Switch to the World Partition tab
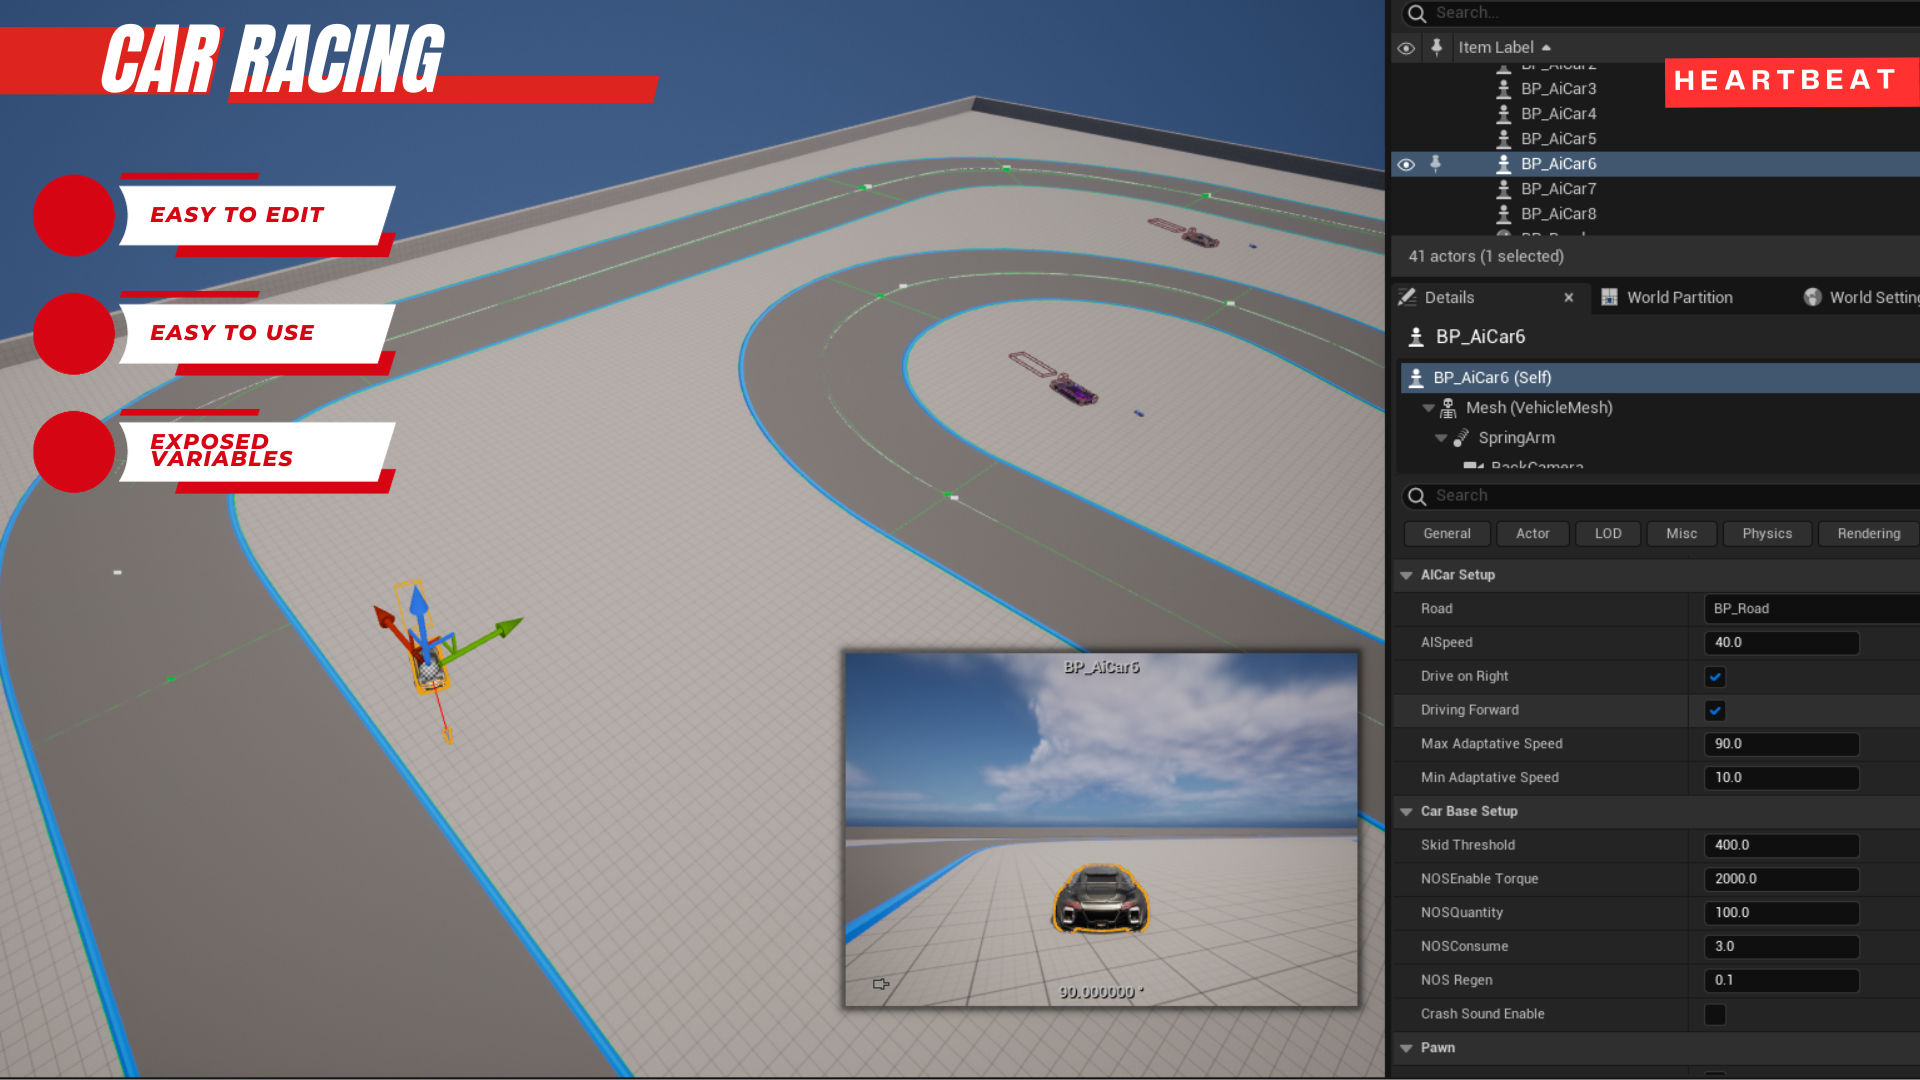The image size is (1920, 1080). (1679, 297)
